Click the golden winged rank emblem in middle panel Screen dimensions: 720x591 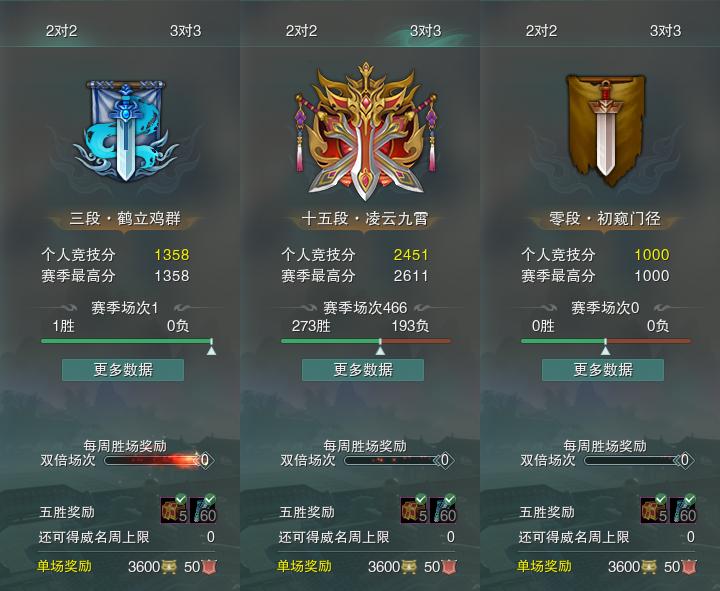click(x=366, y=132)
